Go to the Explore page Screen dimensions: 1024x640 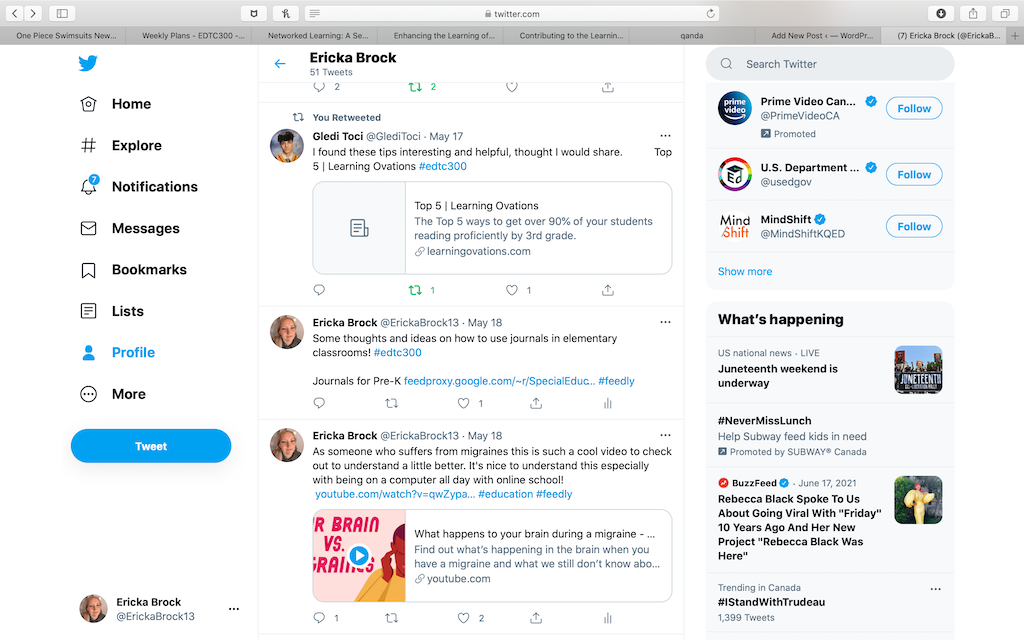121,145
